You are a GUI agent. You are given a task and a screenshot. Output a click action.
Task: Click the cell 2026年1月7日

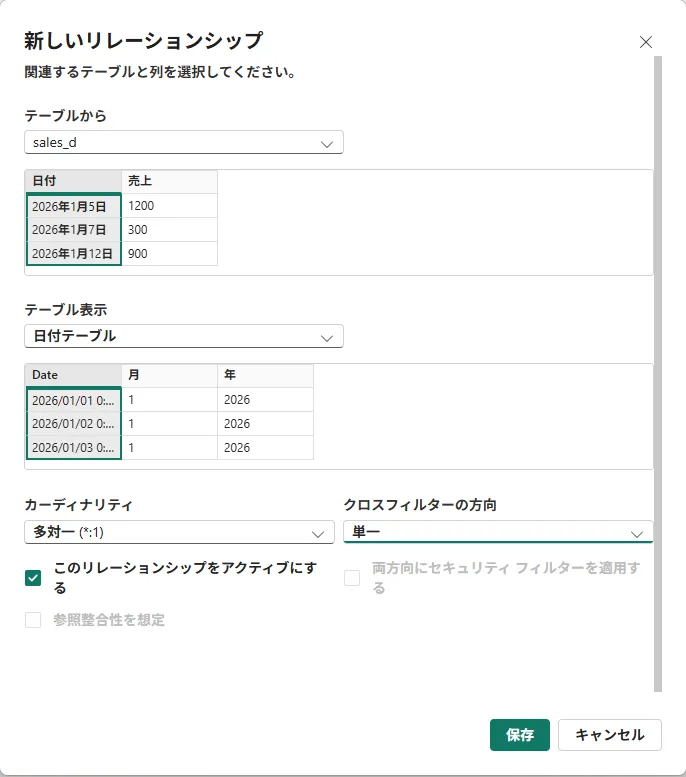73,230
